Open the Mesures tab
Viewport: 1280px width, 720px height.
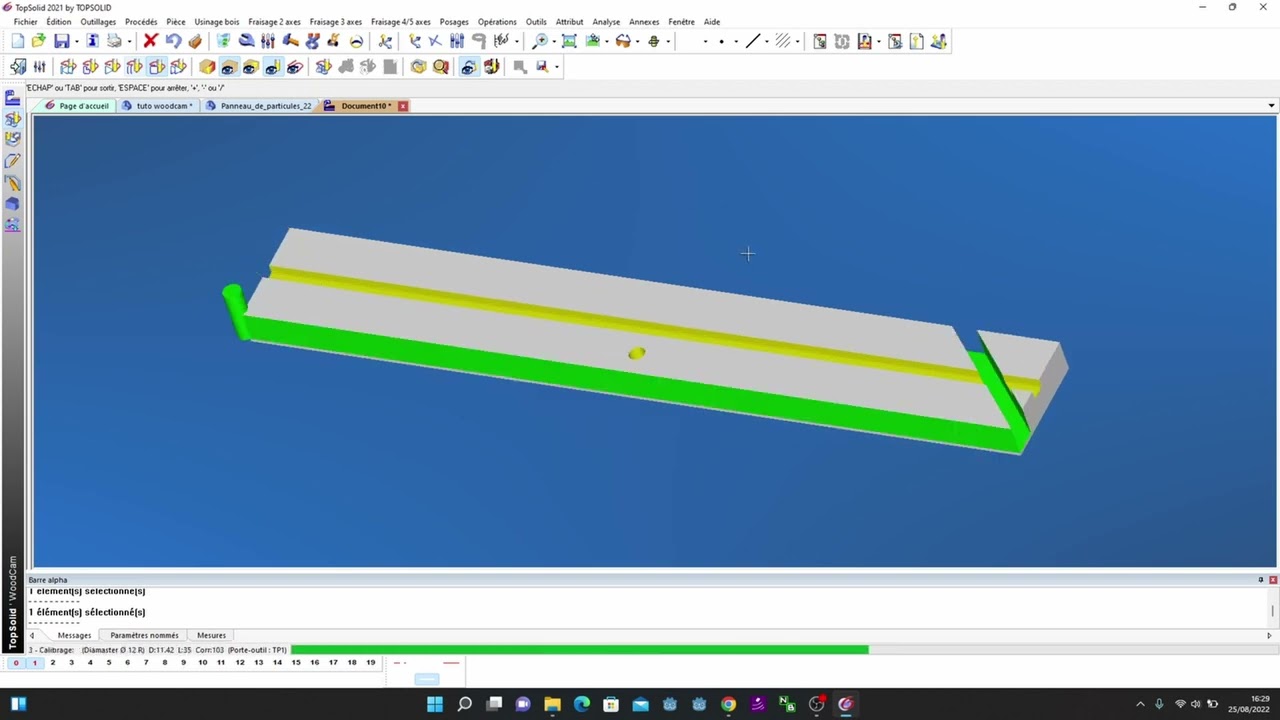click(x=211, y=635)
